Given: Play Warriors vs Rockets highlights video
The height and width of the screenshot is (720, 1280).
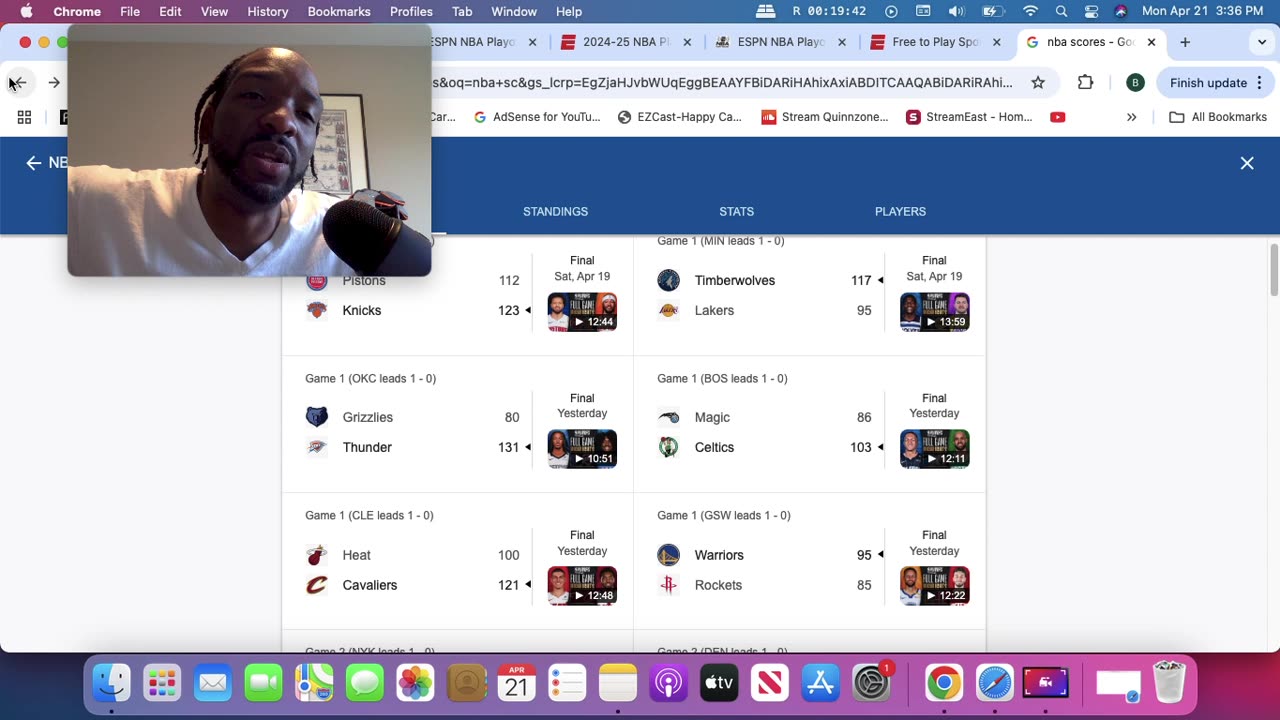Looking at the screenshot, I should [934, 586].
